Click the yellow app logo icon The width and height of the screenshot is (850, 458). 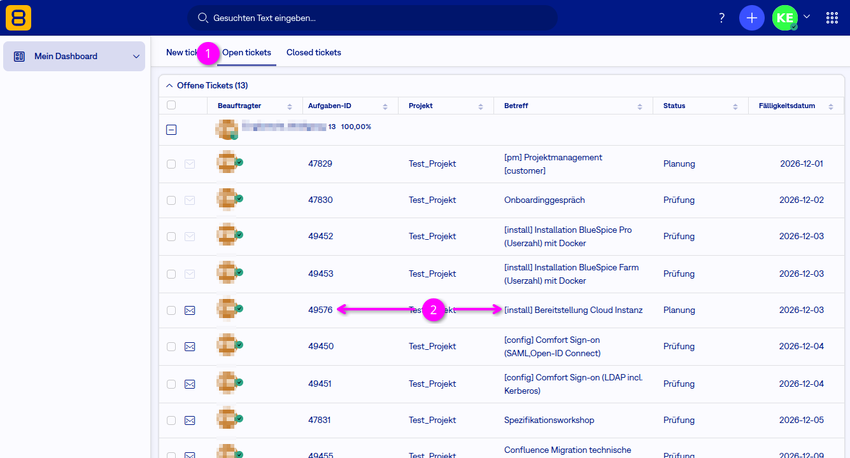(18, 18)
